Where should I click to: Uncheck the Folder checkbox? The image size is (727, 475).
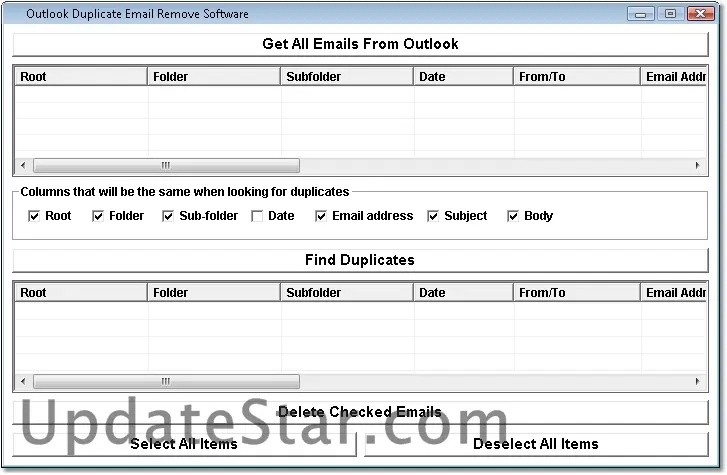click(98, 216)
